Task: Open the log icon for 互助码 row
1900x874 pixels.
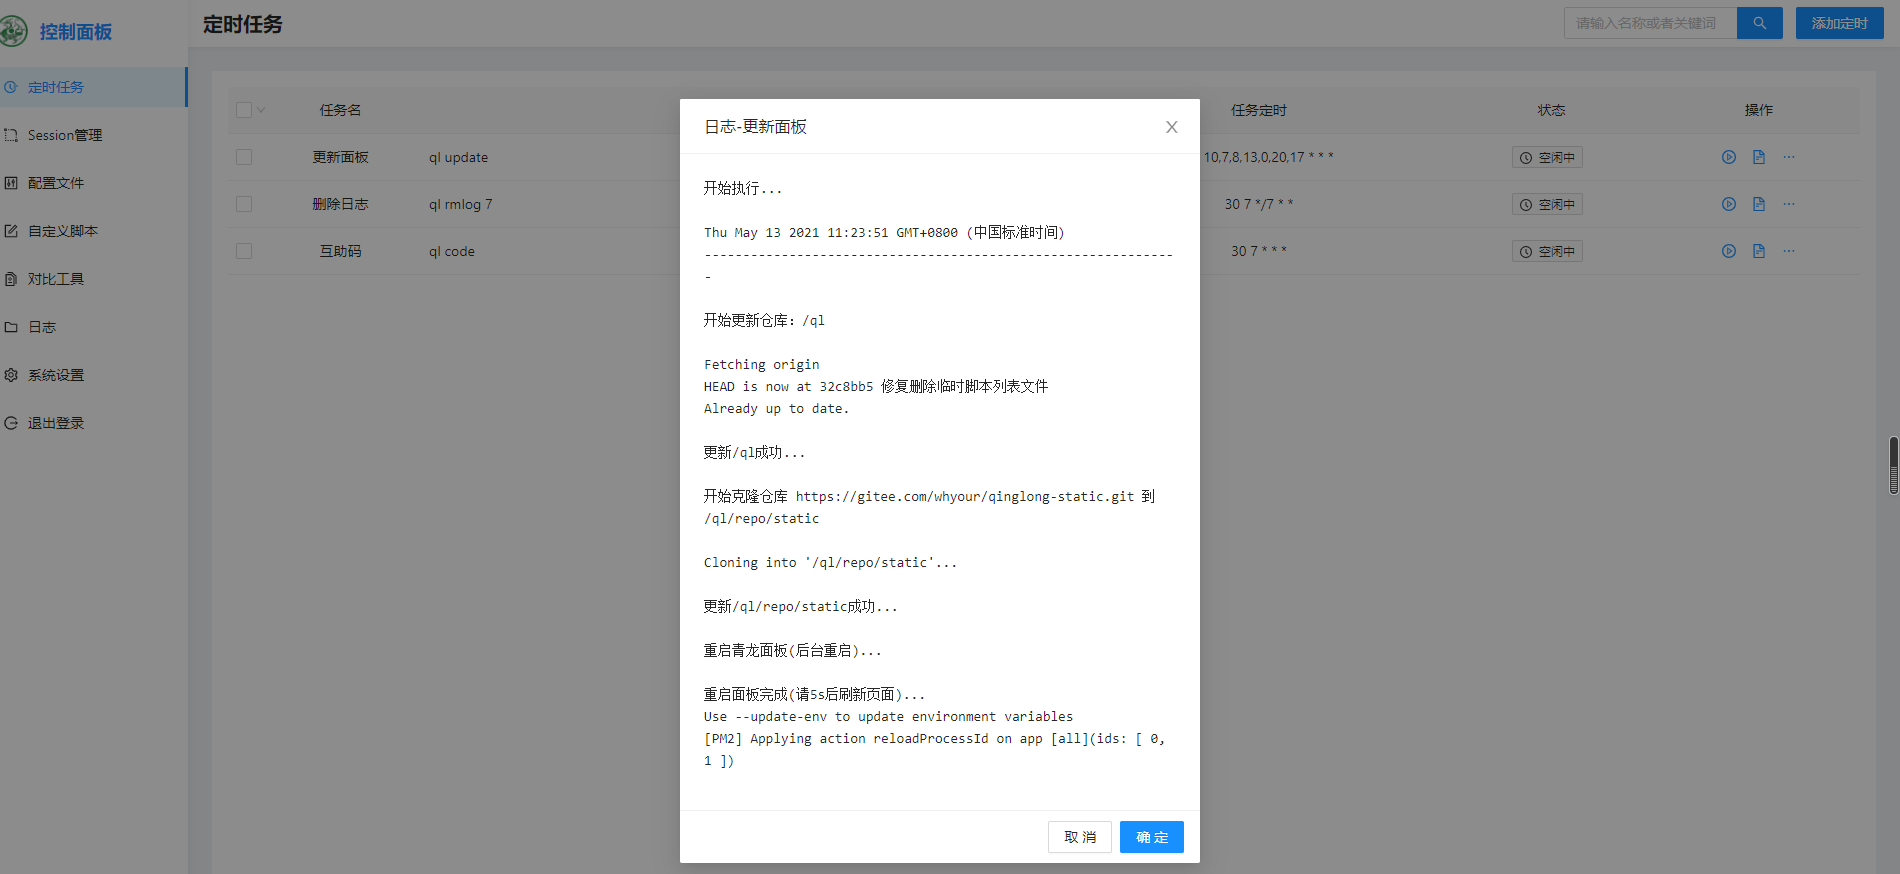Action: 1759,251
